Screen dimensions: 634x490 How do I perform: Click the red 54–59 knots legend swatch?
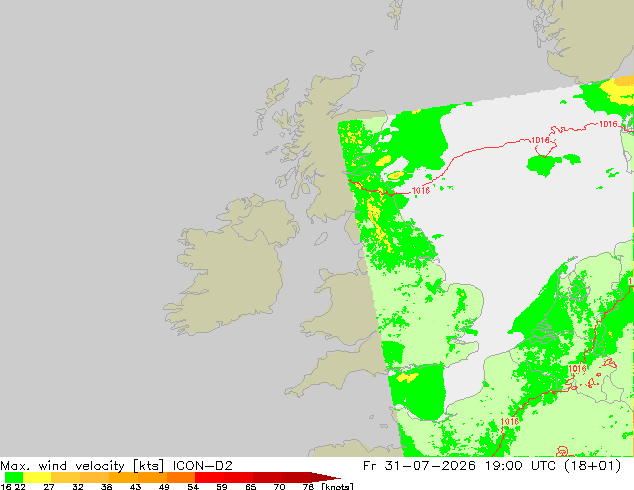tap(209, 477)
